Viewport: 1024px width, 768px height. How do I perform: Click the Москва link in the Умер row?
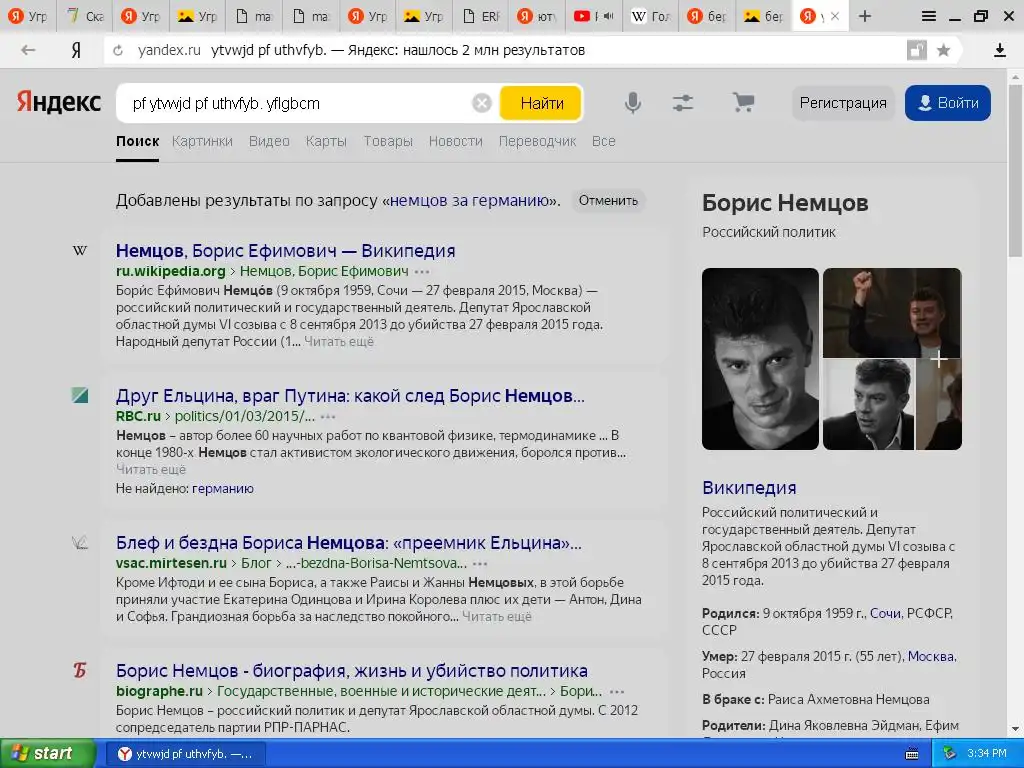point(931,656)
